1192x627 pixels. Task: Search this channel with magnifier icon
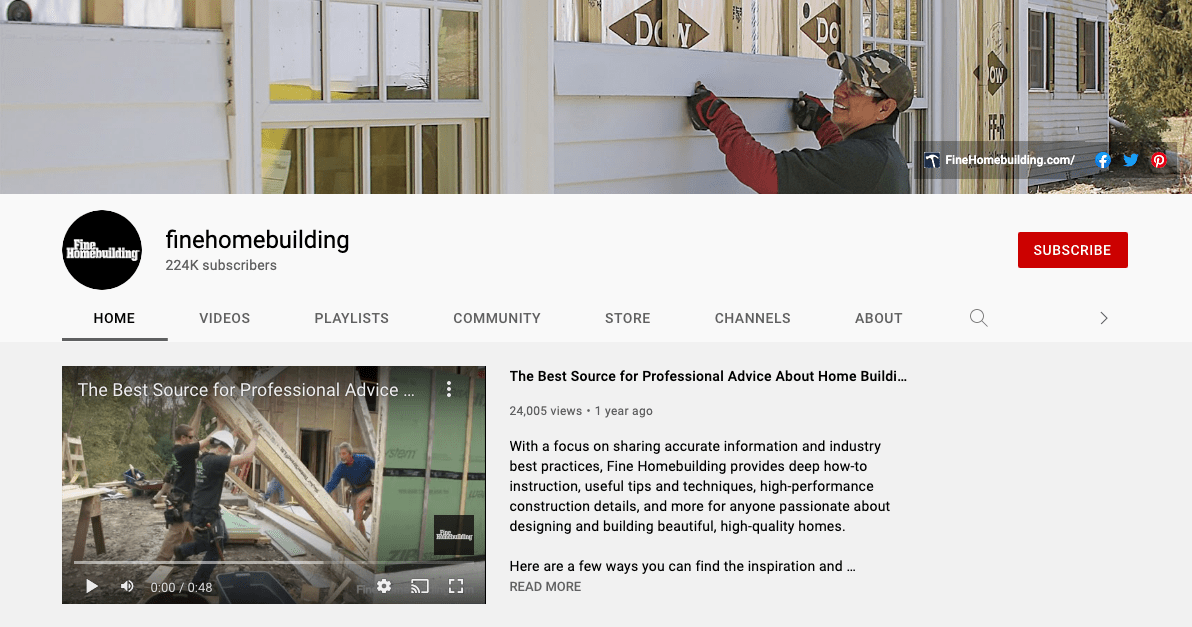(x=978, y=318)
